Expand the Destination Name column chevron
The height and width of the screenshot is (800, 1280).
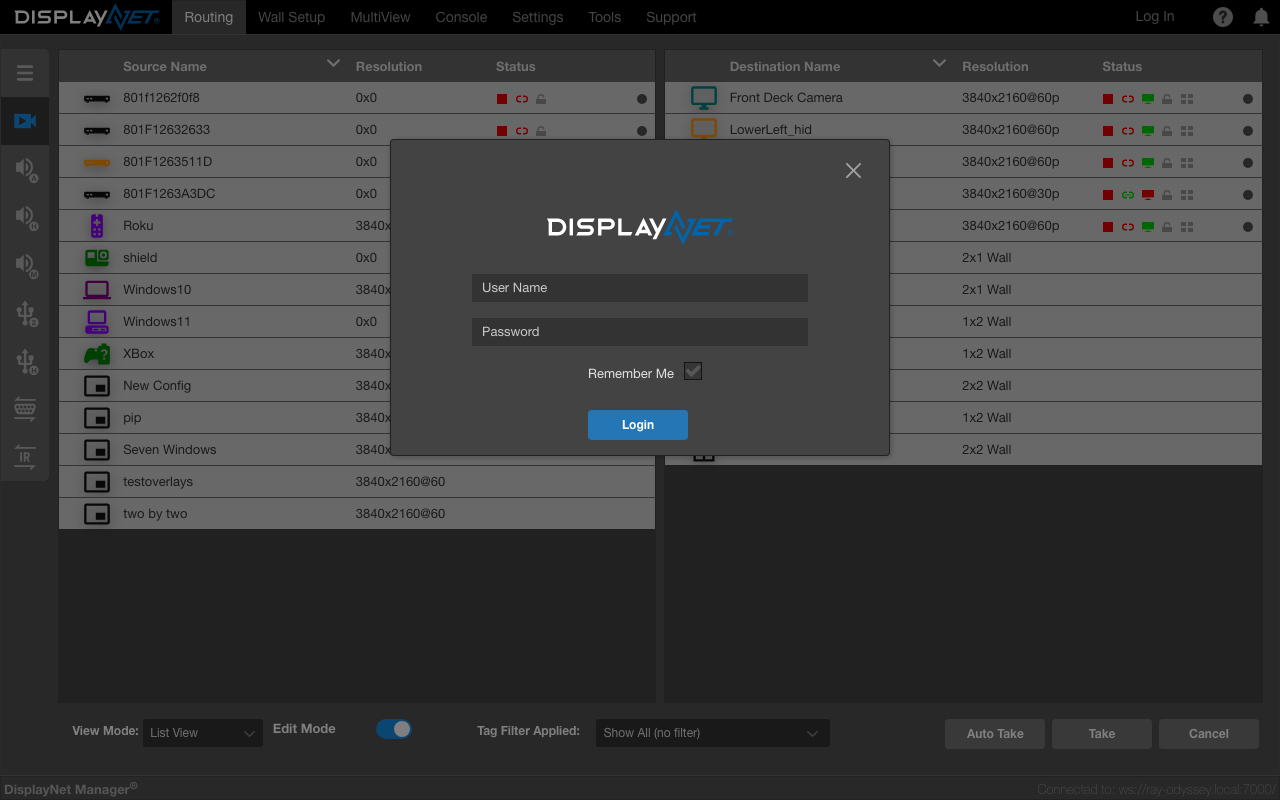(939, 64)
